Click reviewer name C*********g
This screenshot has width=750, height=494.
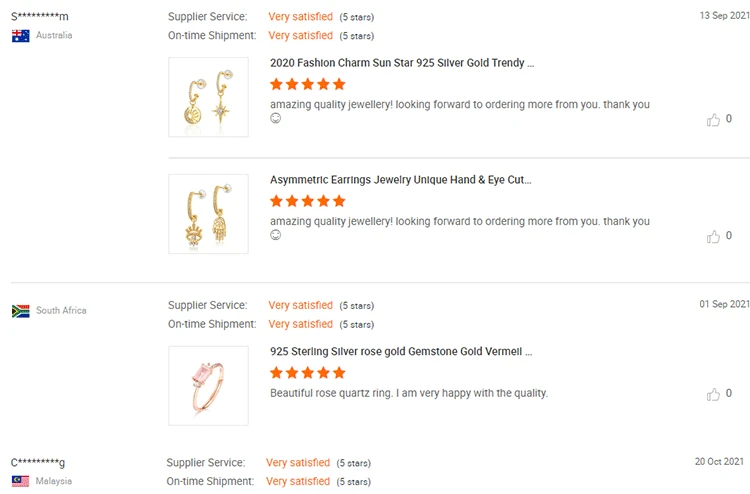[38, 462]
